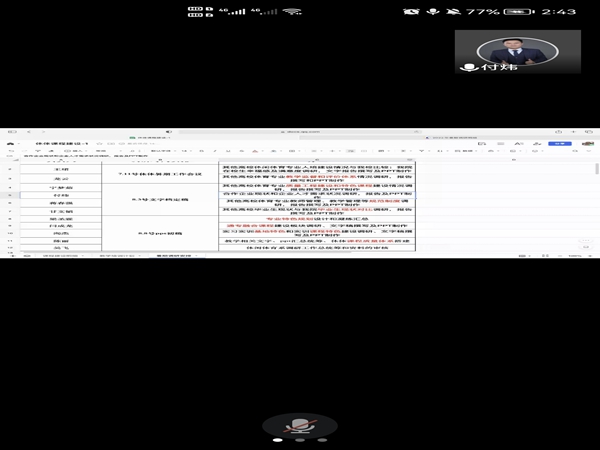
Task: Tap the Wi-Fi icon in status bar
Action: click(292, 11)
